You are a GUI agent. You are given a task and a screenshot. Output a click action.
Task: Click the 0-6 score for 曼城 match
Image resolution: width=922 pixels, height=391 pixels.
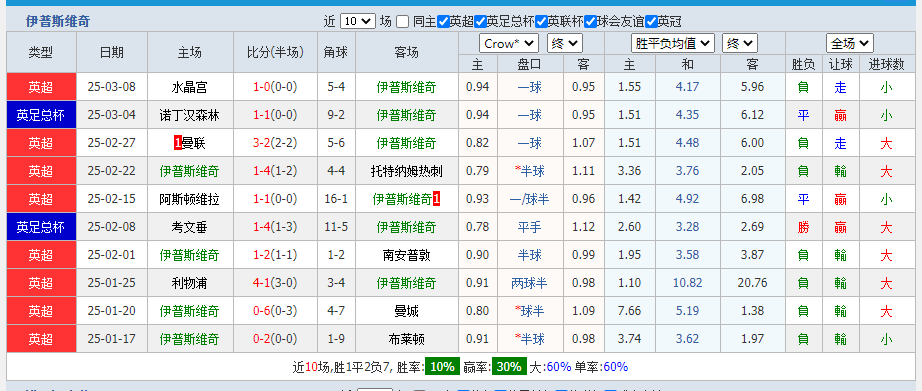coord(262,311)
